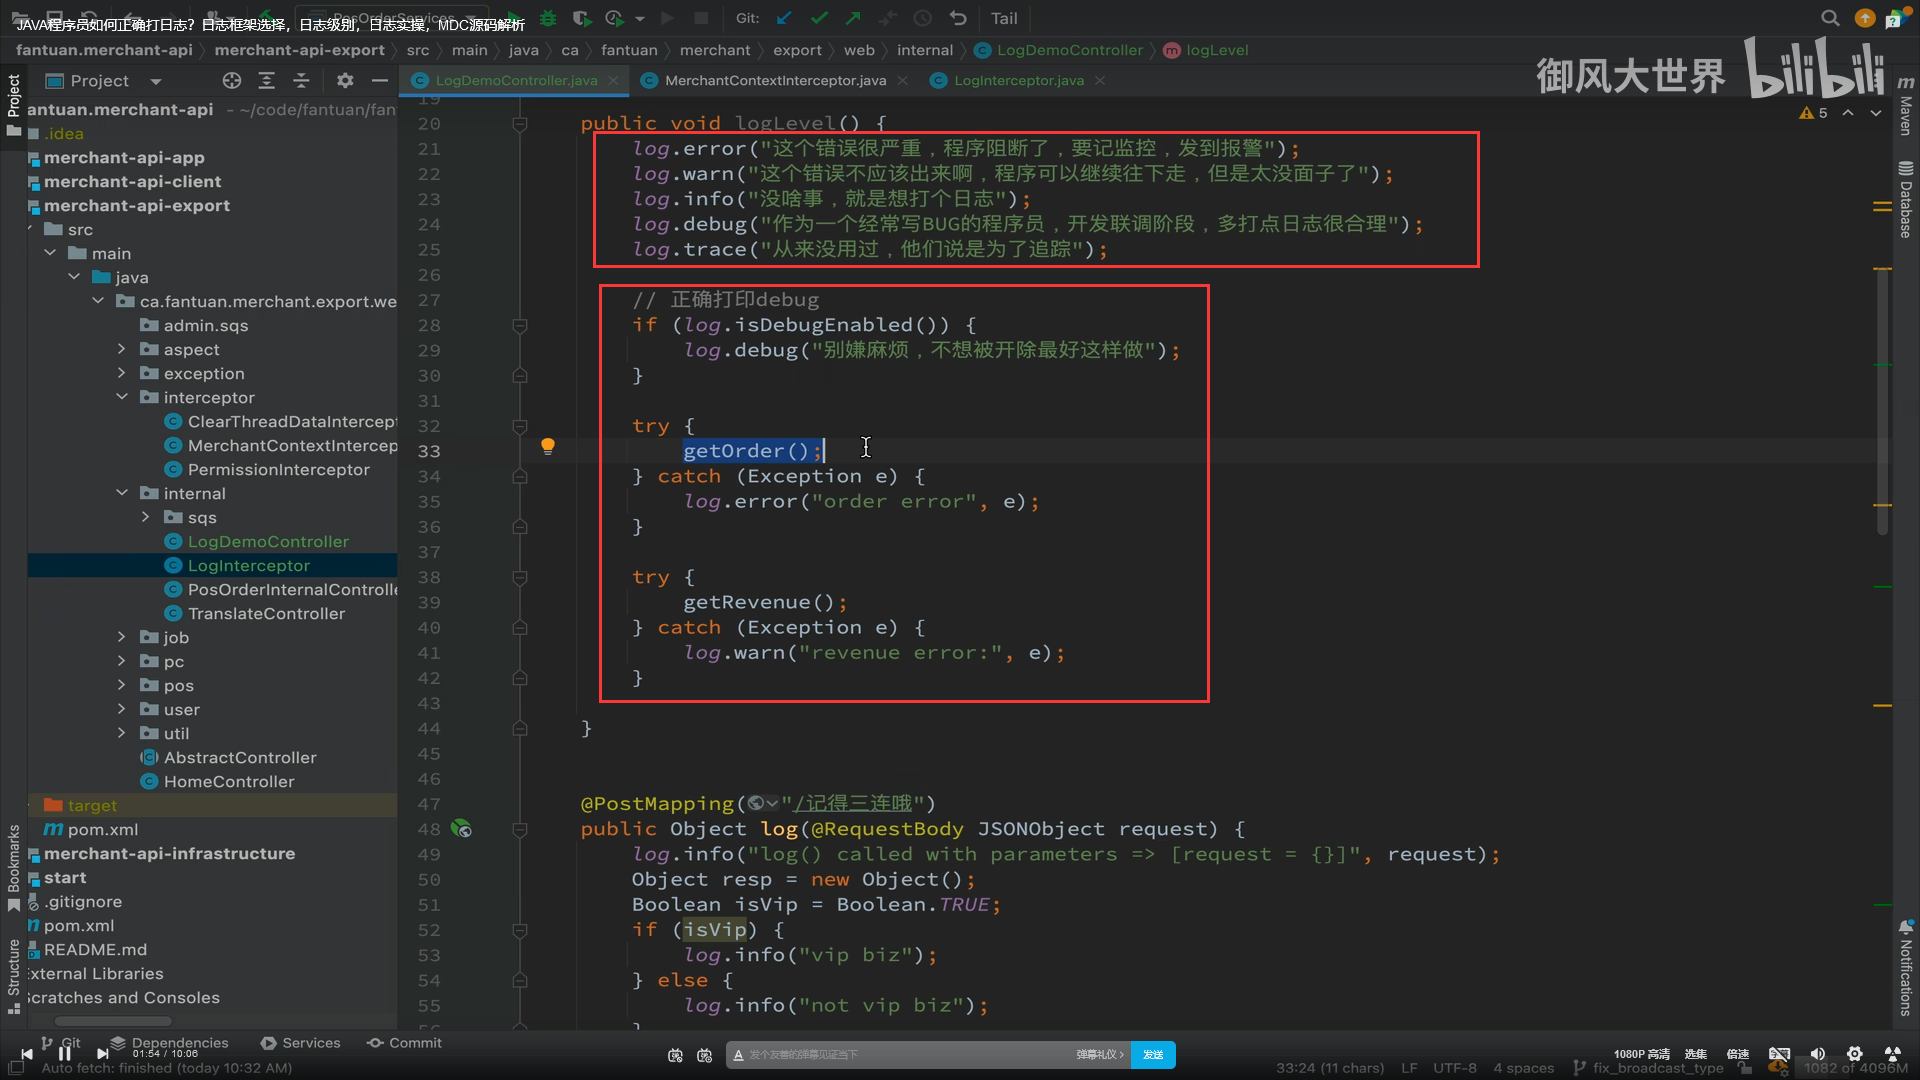This screenshot has height=1080, width=1920.
Task: Click the Debug bug icon in toolbar
Action: click(x=548, y=18)
